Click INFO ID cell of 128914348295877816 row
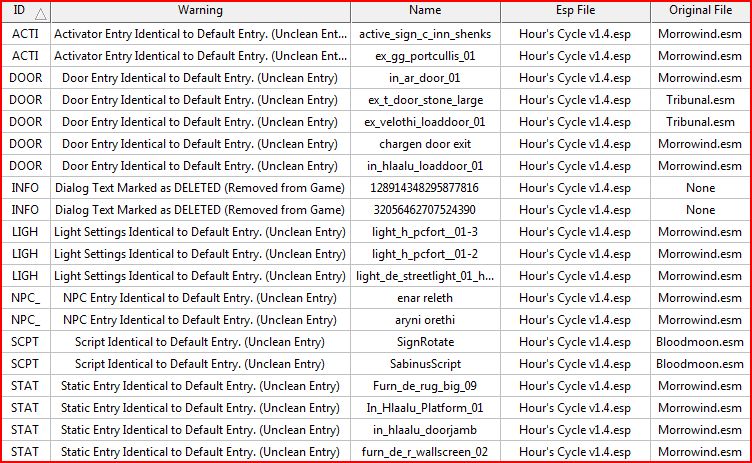The width and height of the screenshot is (752, 463). 25,188
